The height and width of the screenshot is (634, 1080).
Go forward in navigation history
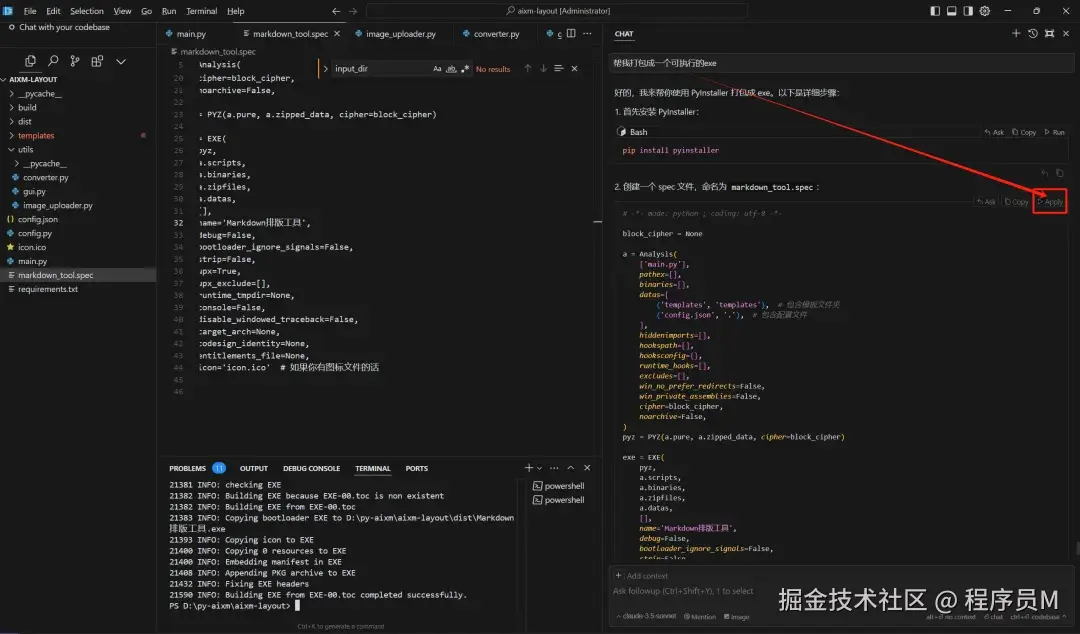353,11
